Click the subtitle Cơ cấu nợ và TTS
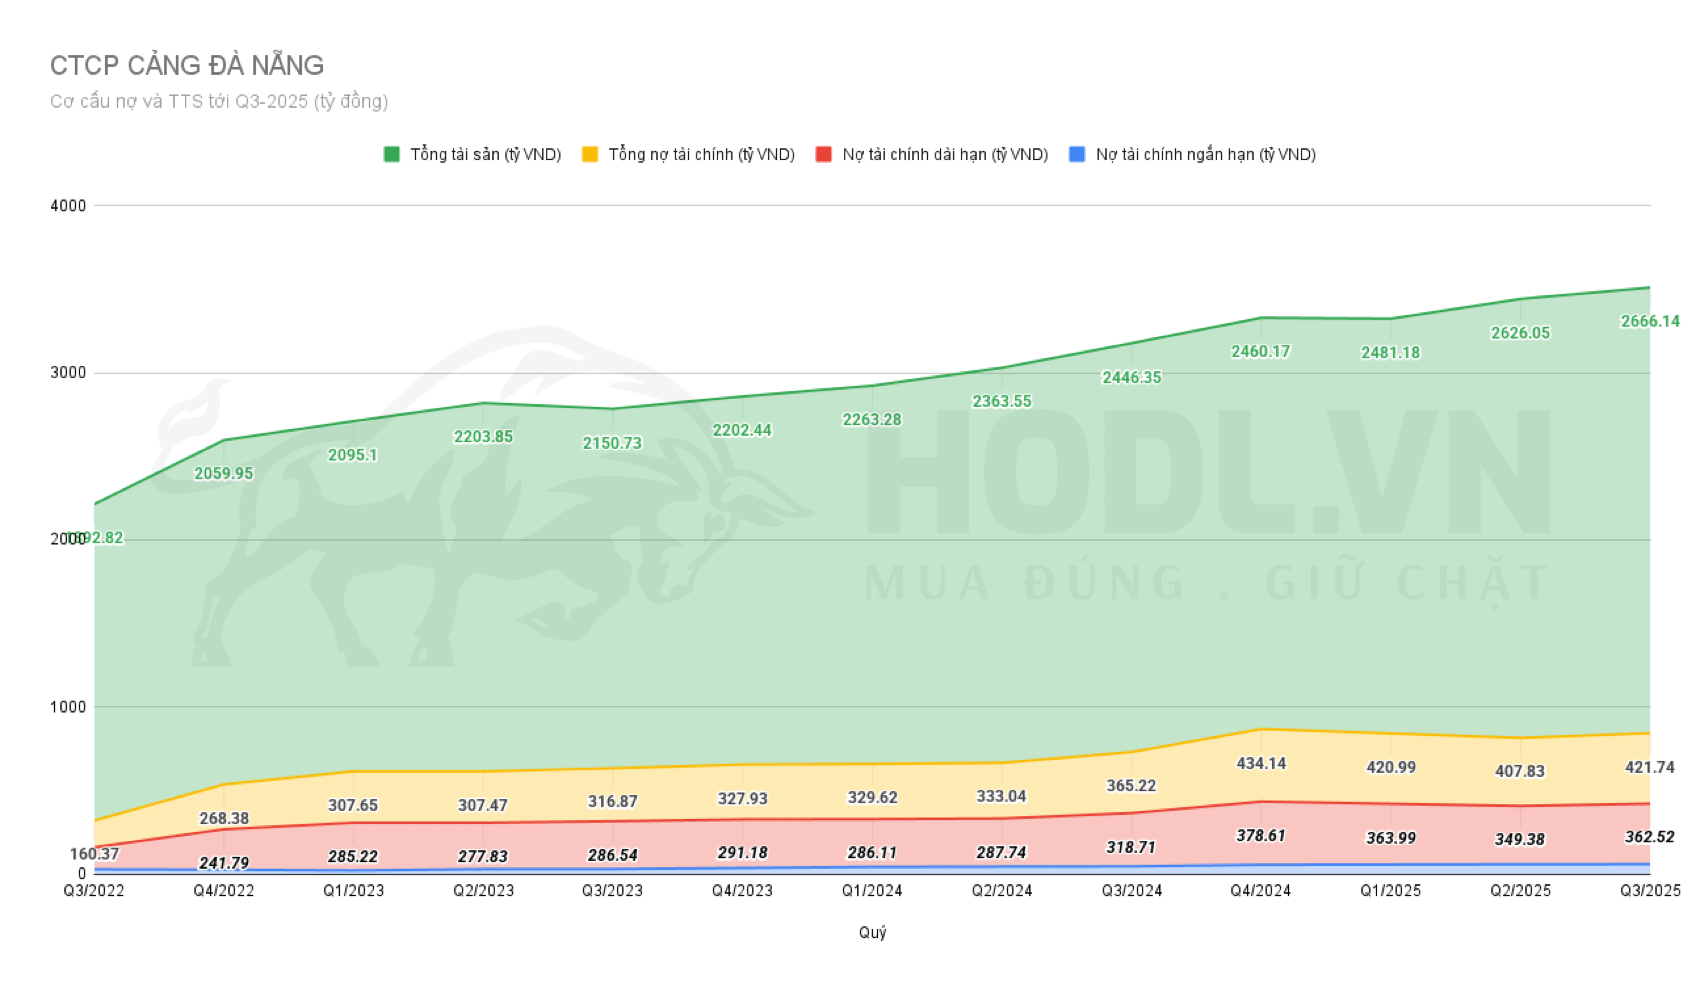The width and height of the screenshot is (1700, 992). pyautogui.click(x=219, y=101)
